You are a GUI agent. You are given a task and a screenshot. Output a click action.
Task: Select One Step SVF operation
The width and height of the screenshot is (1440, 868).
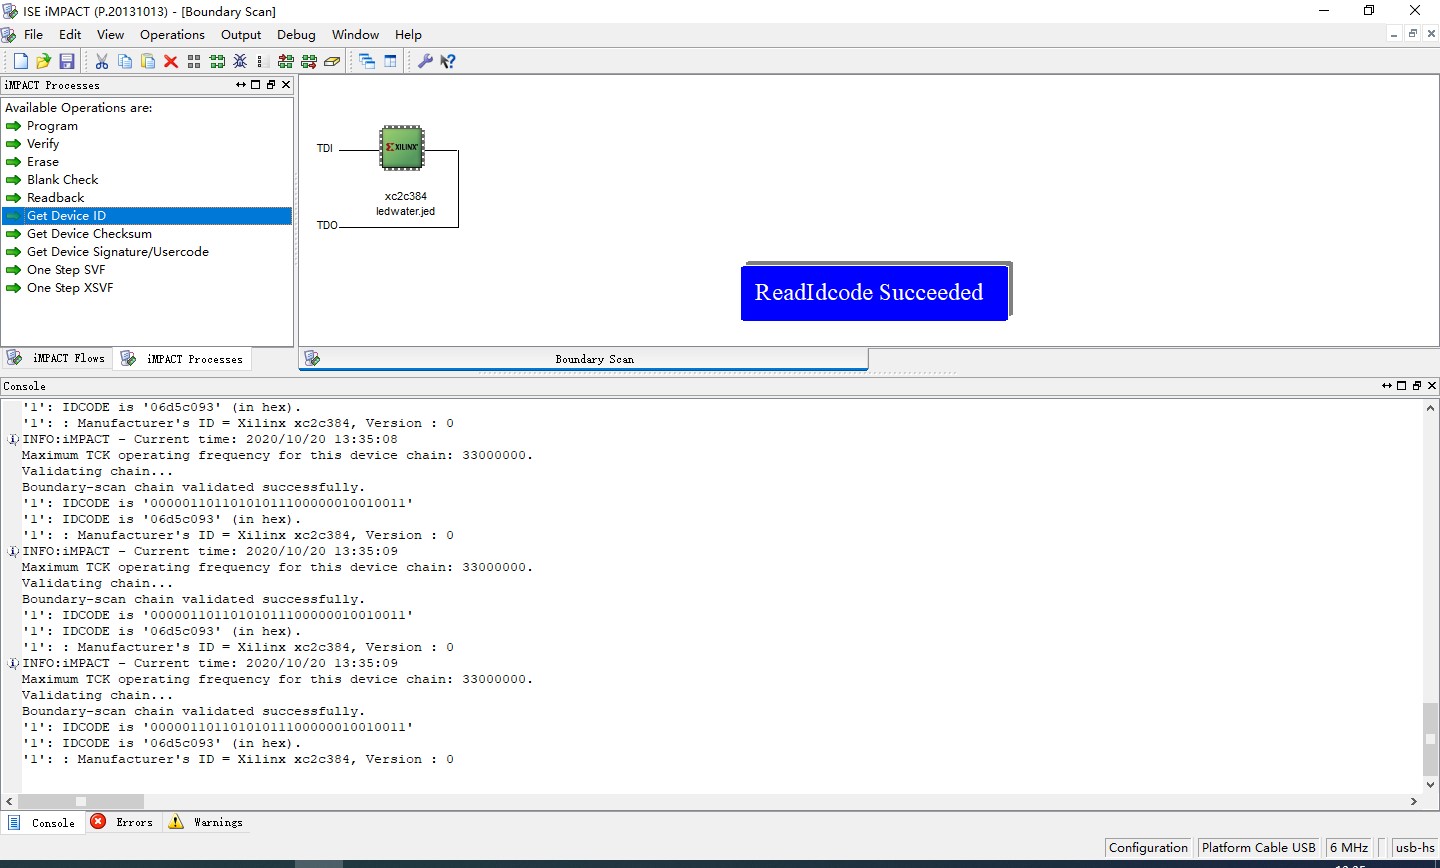click(66, 270)
